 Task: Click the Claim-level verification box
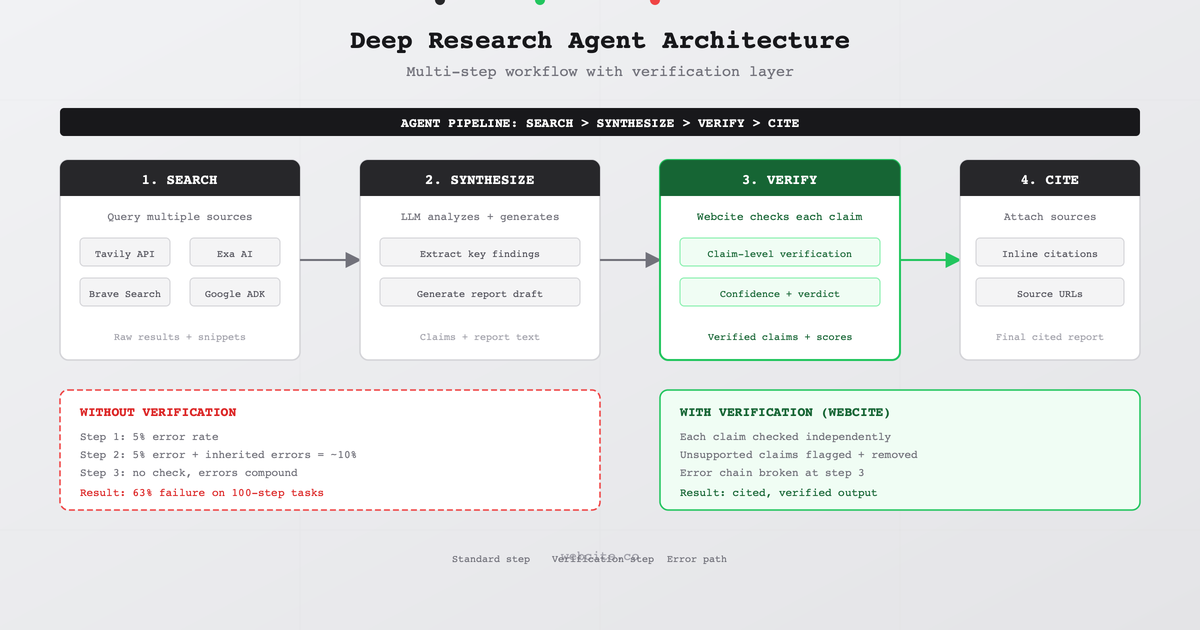coord(780,252)
